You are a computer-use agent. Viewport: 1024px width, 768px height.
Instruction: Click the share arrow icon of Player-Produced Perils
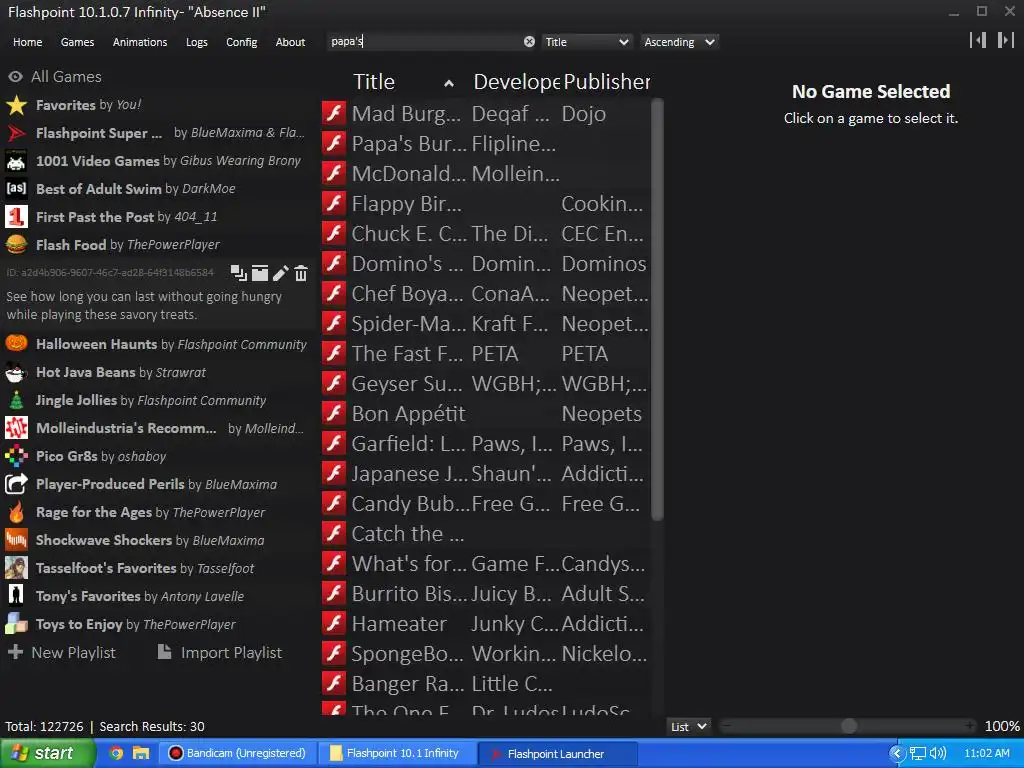pyautogui.click(x=16, y=484)
